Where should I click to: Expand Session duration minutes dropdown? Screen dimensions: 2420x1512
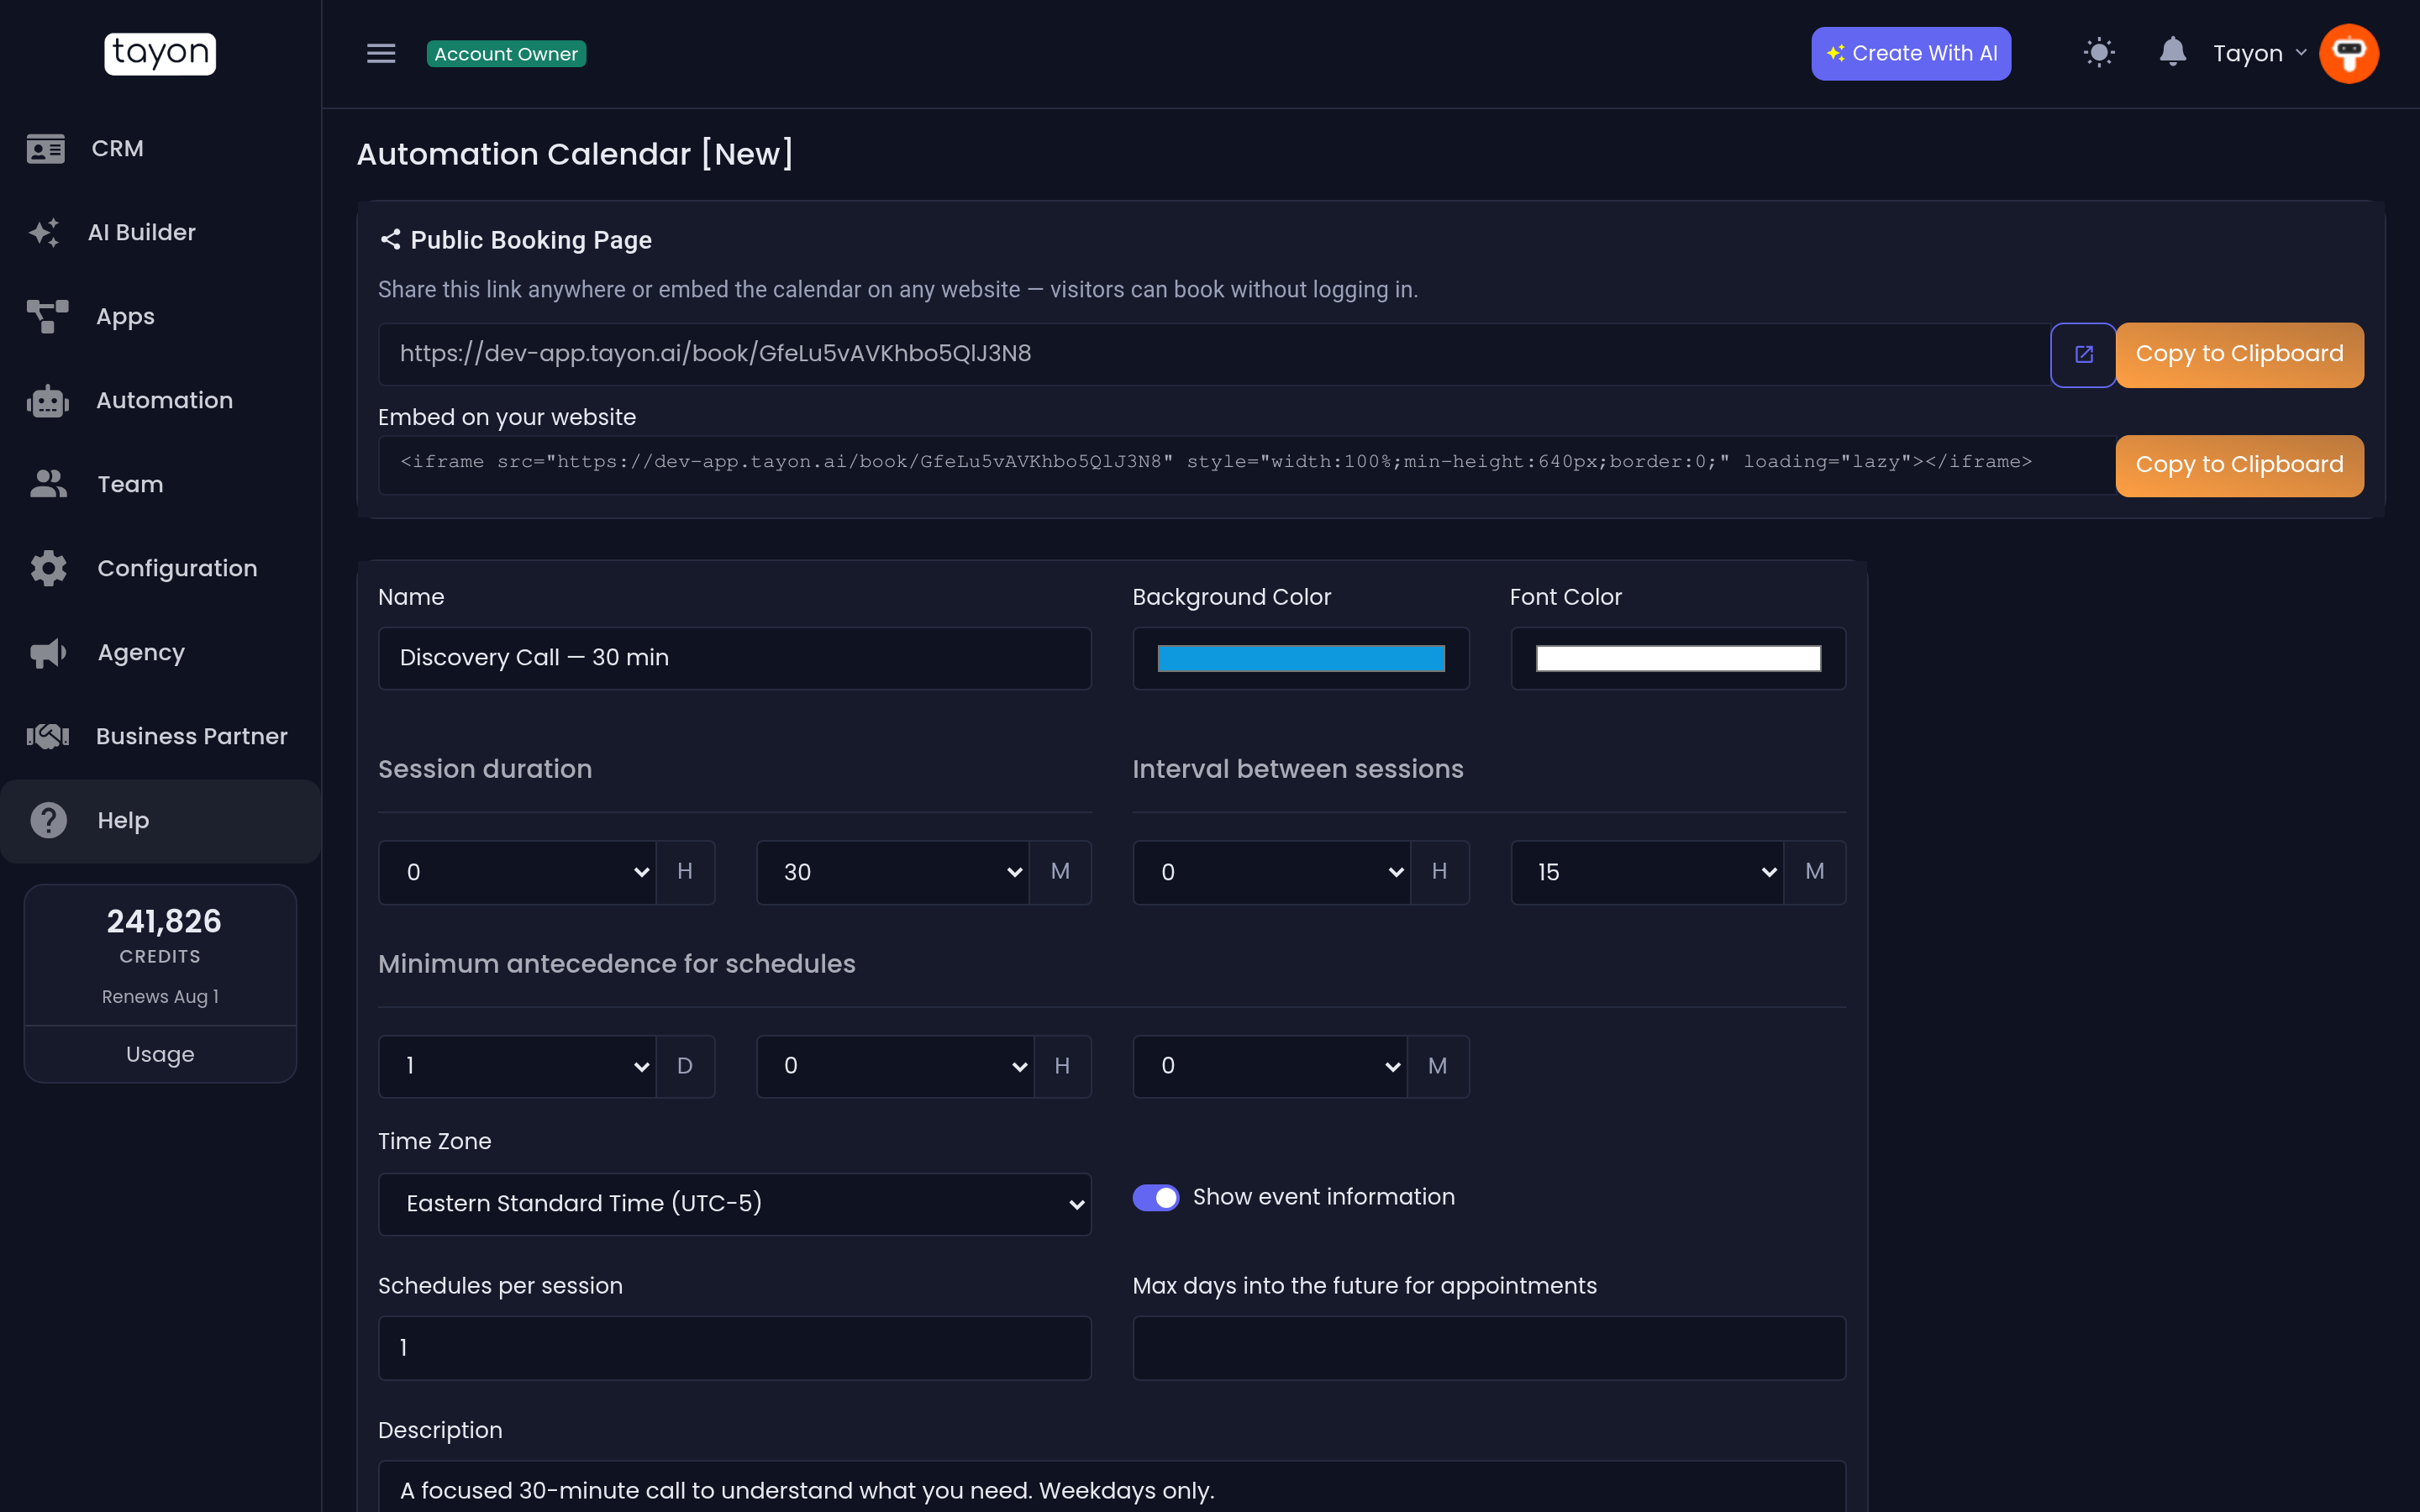pos(893,872)
